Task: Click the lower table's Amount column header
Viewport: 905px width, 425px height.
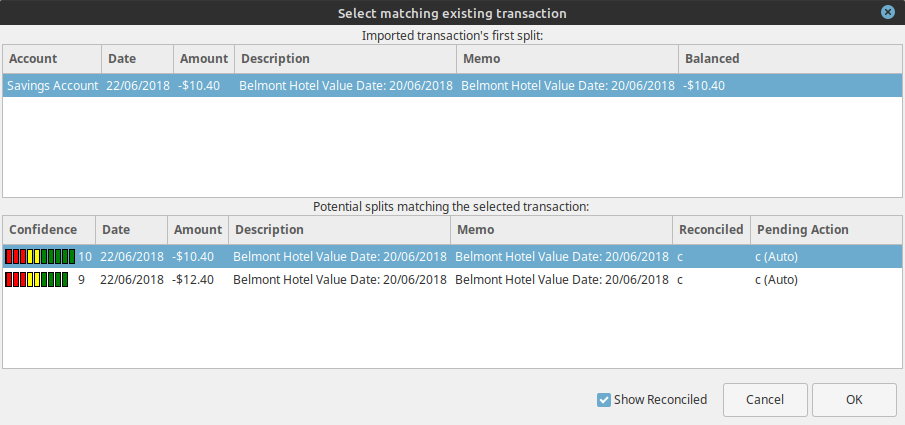Action: 198,230
